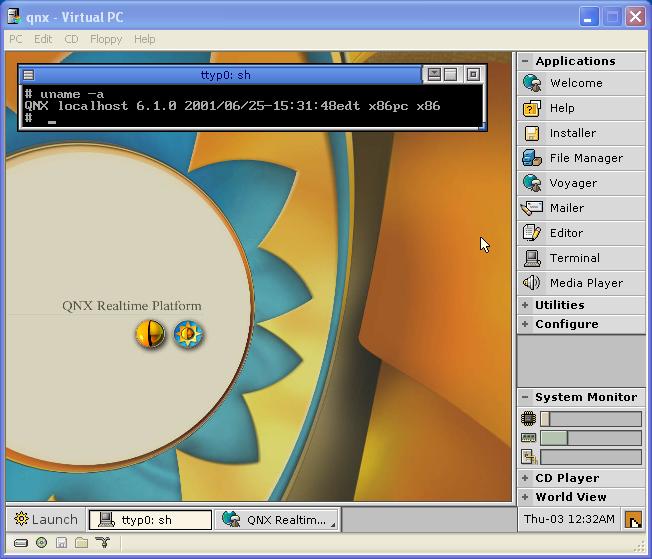Open the Edit menu
Screen dimensions: 652x559
[x=43, y=39]
